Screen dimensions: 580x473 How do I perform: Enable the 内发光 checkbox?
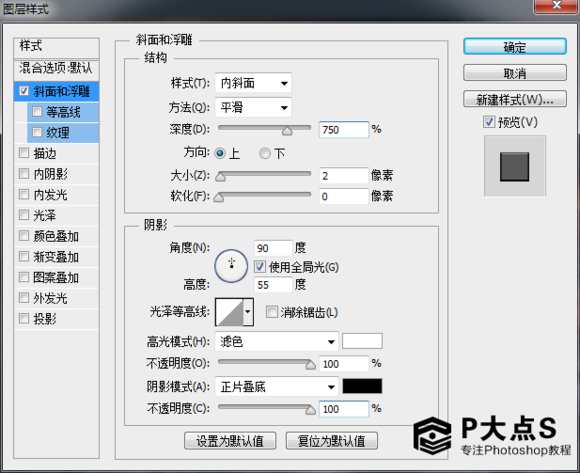coord(24,194)
